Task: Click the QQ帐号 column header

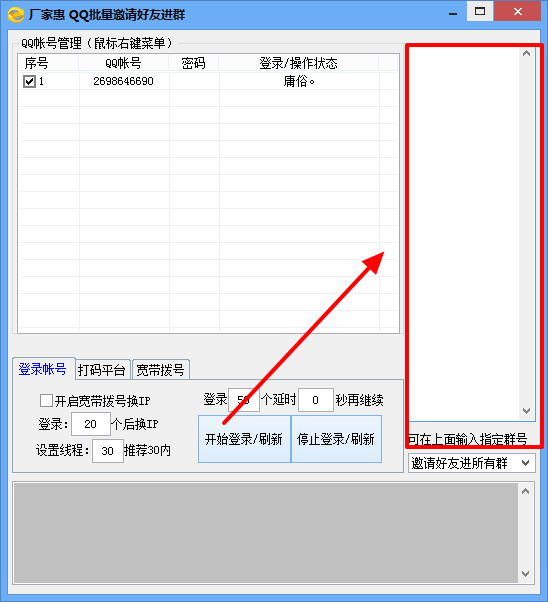Action: pos(124,63)
